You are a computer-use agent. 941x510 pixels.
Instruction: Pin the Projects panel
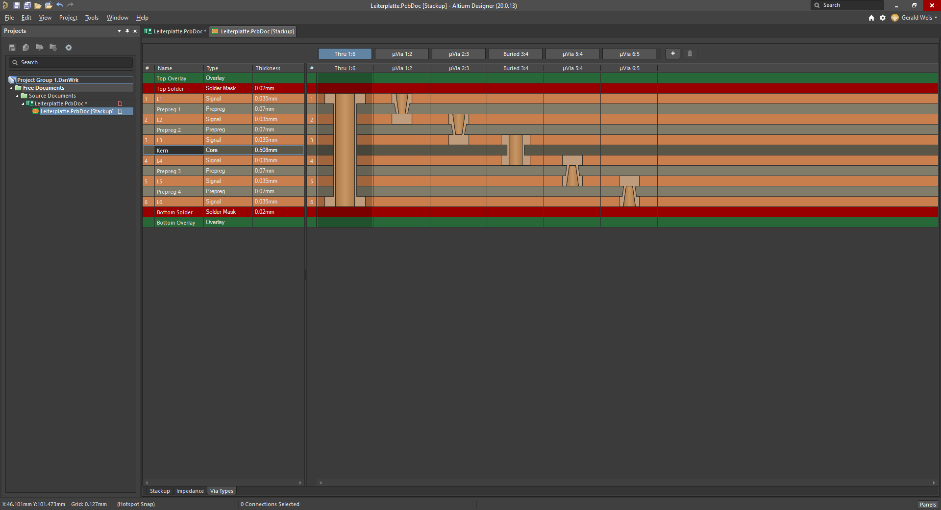point(127,31)
